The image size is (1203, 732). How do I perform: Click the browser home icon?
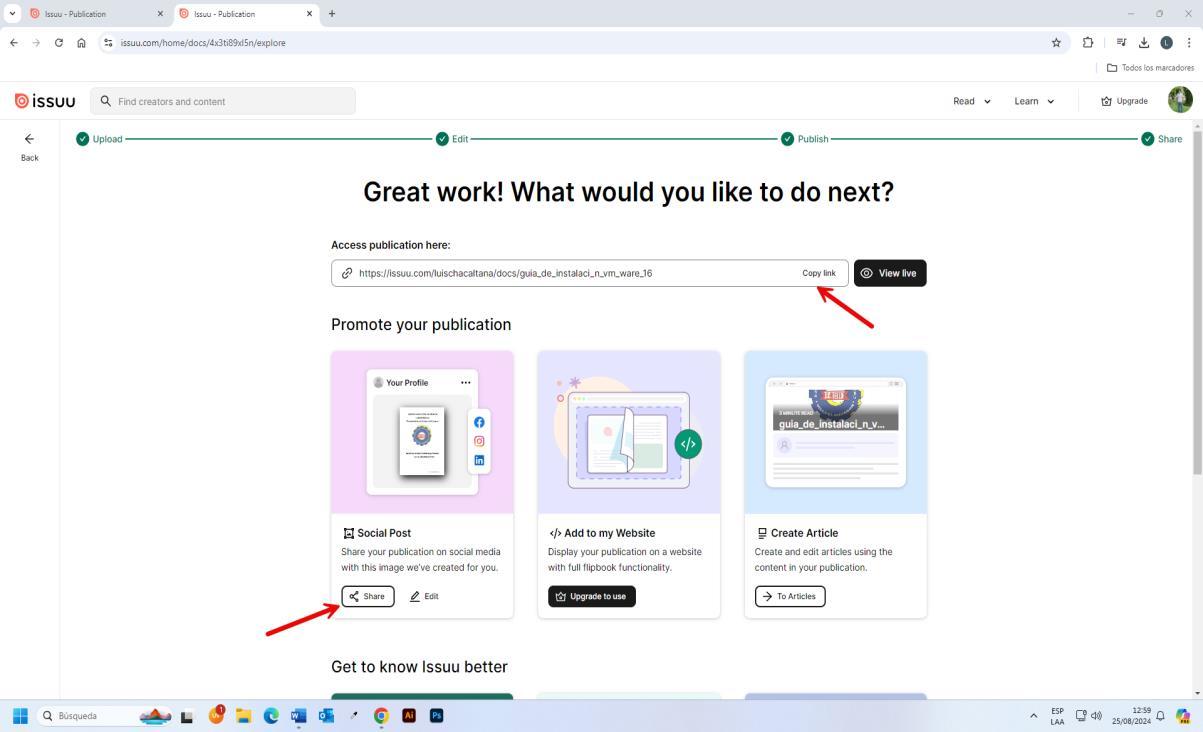coord(81,43)
